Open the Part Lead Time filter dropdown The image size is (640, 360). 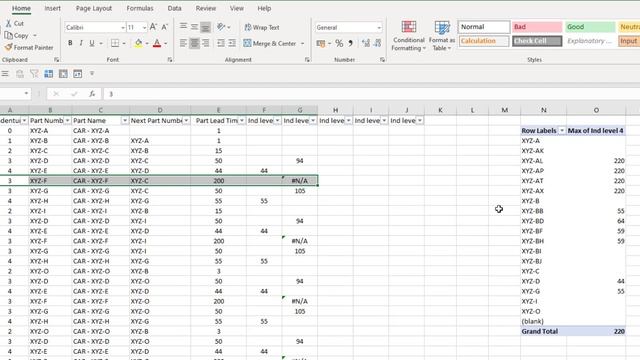click(x=242, y=121)
